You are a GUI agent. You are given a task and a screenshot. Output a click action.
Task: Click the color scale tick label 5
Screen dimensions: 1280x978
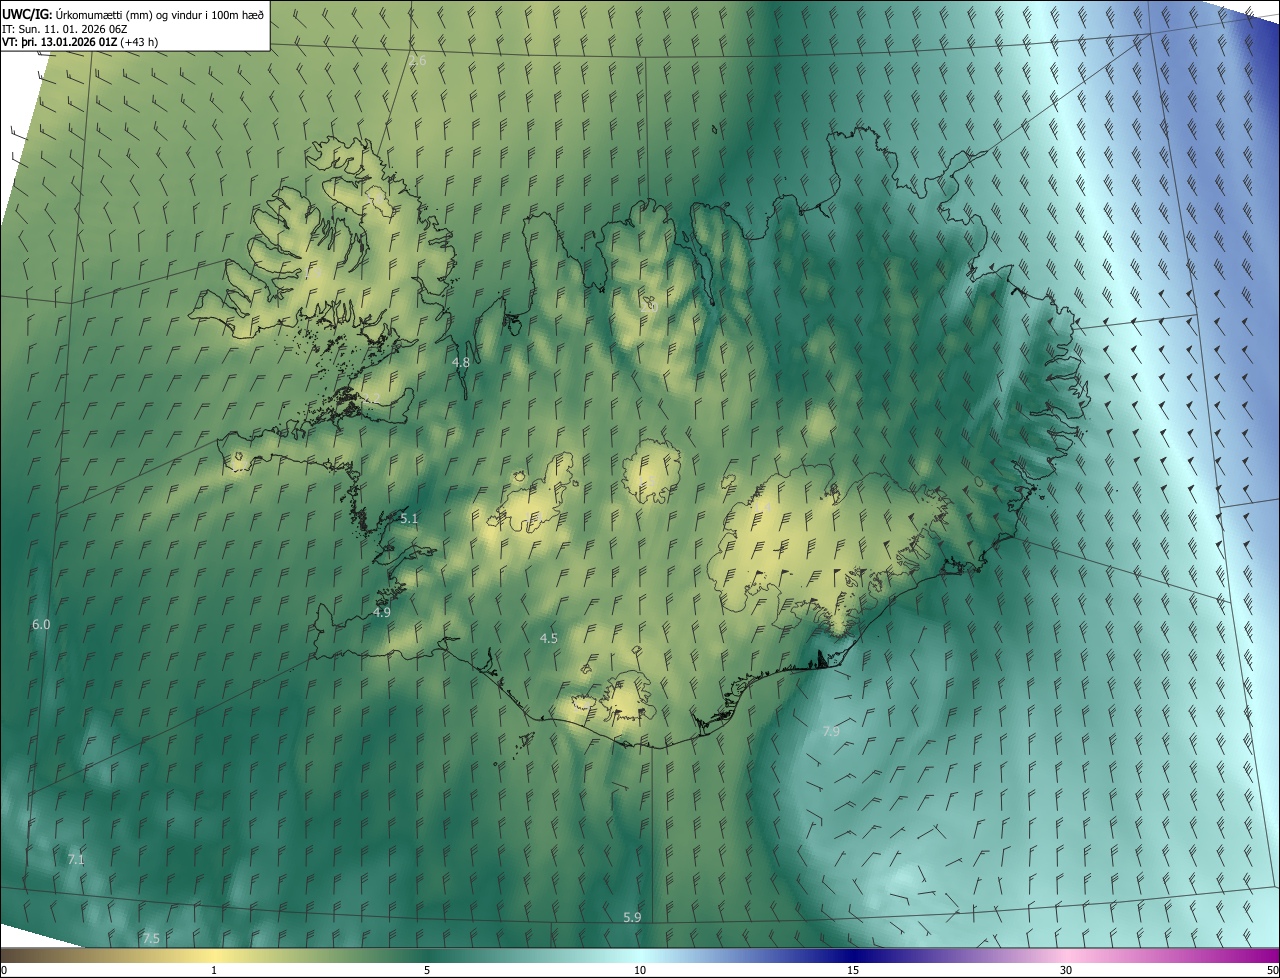click(427, 970)
